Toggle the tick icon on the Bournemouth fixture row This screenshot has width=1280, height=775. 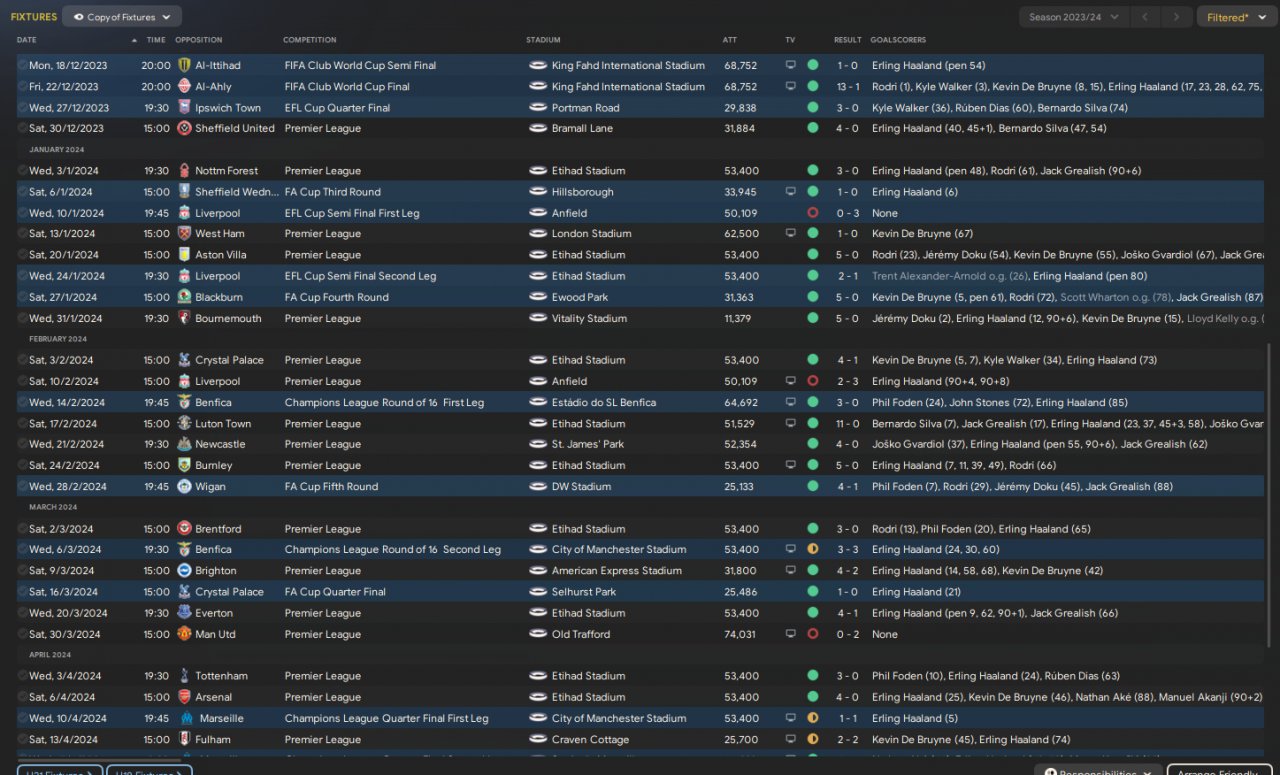pyautogui.click(x=22, y=319)
